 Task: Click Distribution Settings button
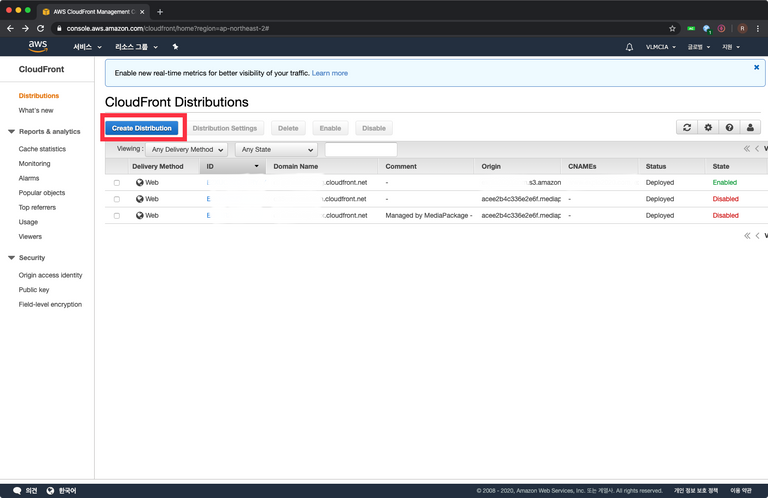pyautogui.click(x=224, y=128)
